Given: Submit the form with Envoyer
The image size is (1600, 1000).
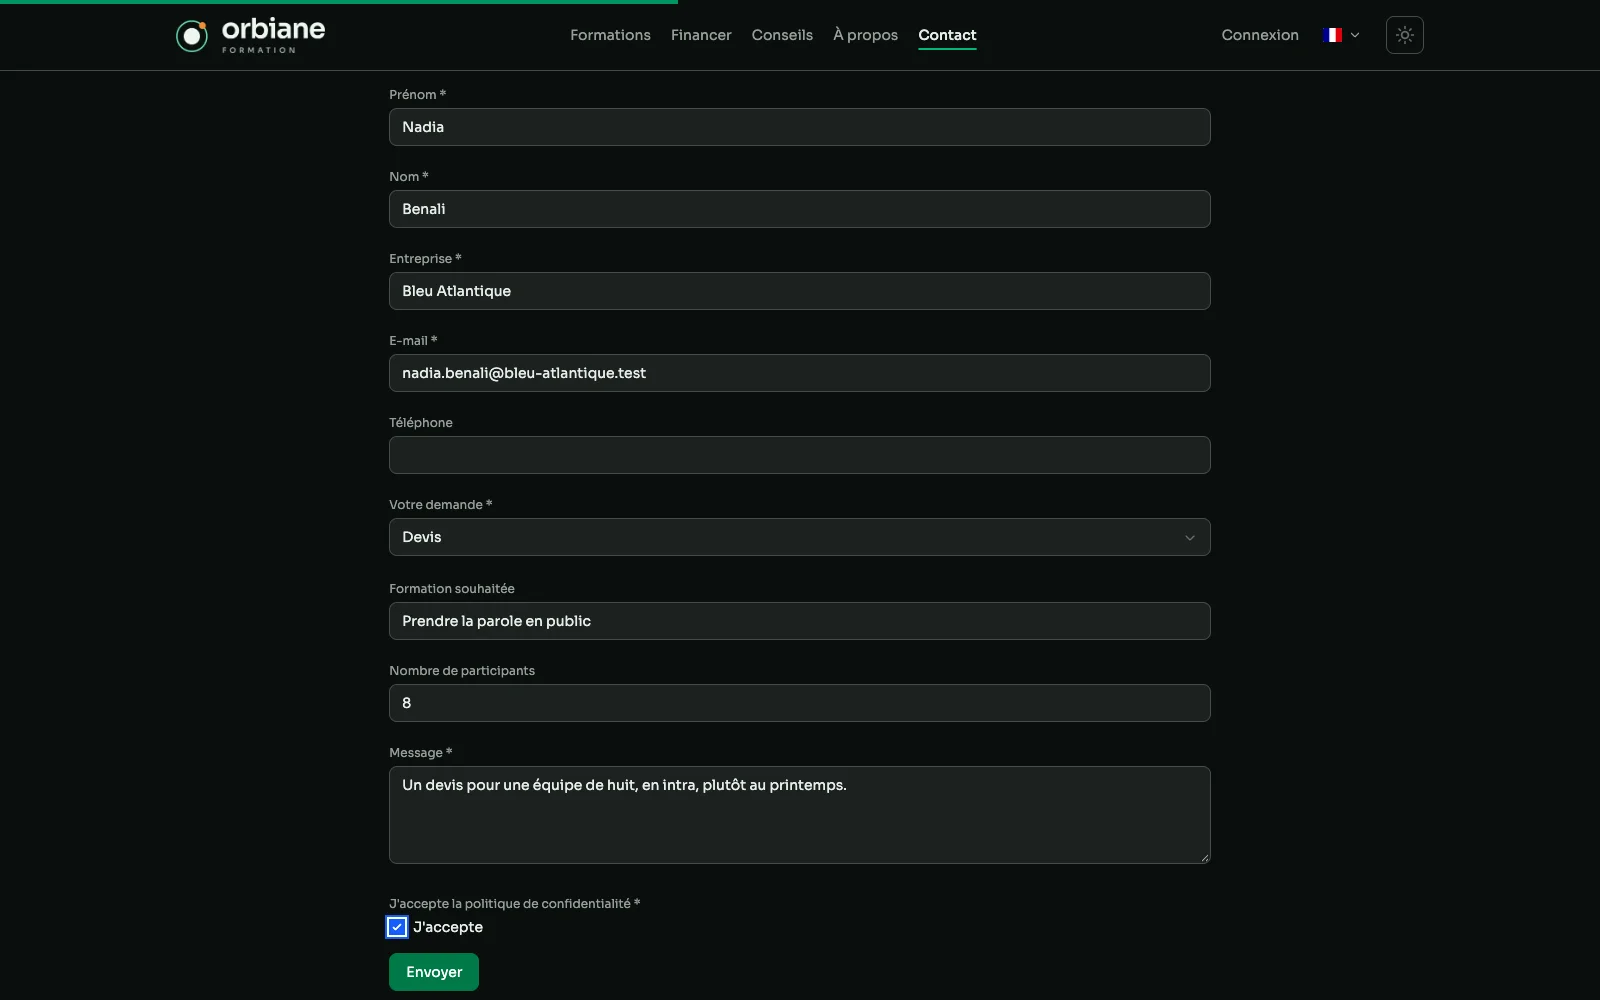Looking at the screenshot, I should coord(434,972).
